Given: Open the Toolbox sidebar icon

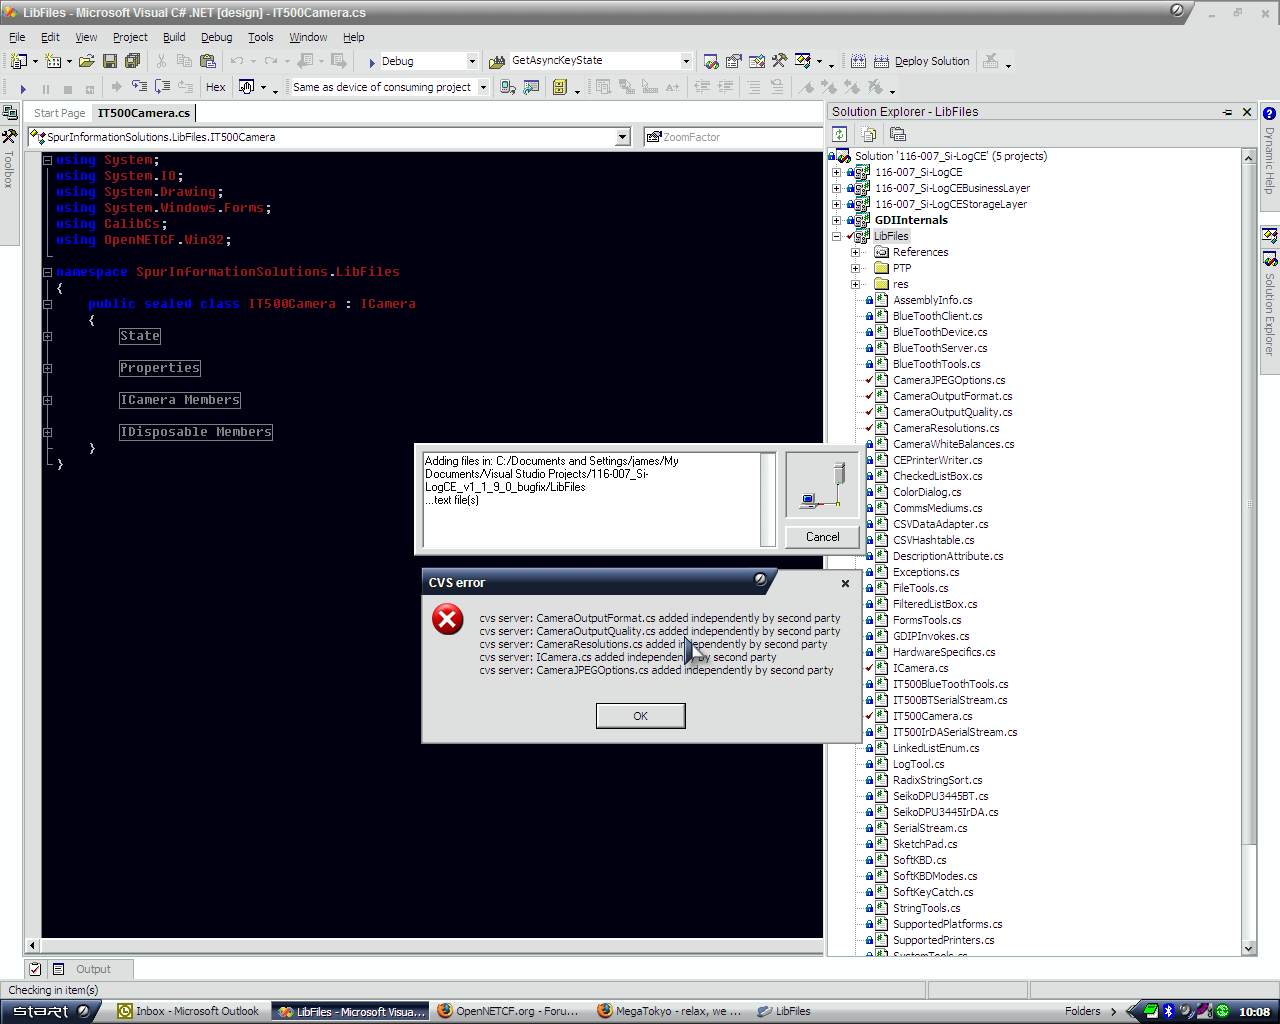Looking at the screenshot, I should tap(10, 136).
